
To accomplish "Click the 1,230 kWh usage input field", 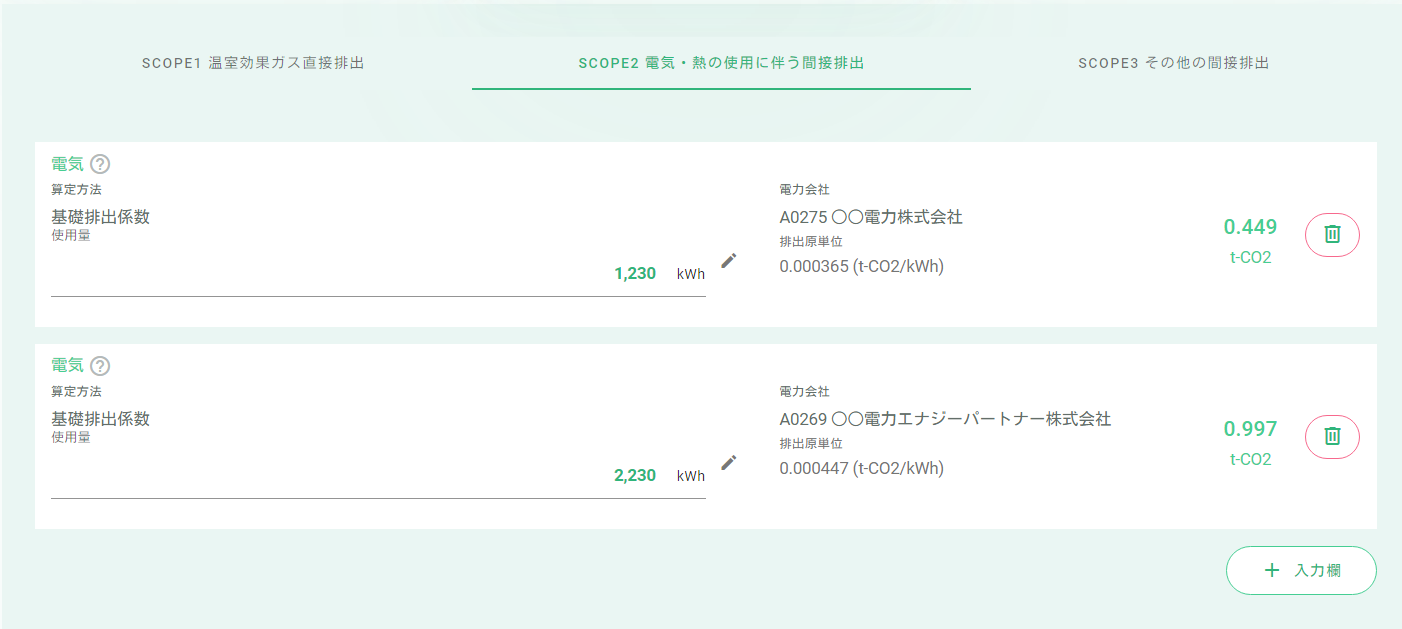I will 378,274.
